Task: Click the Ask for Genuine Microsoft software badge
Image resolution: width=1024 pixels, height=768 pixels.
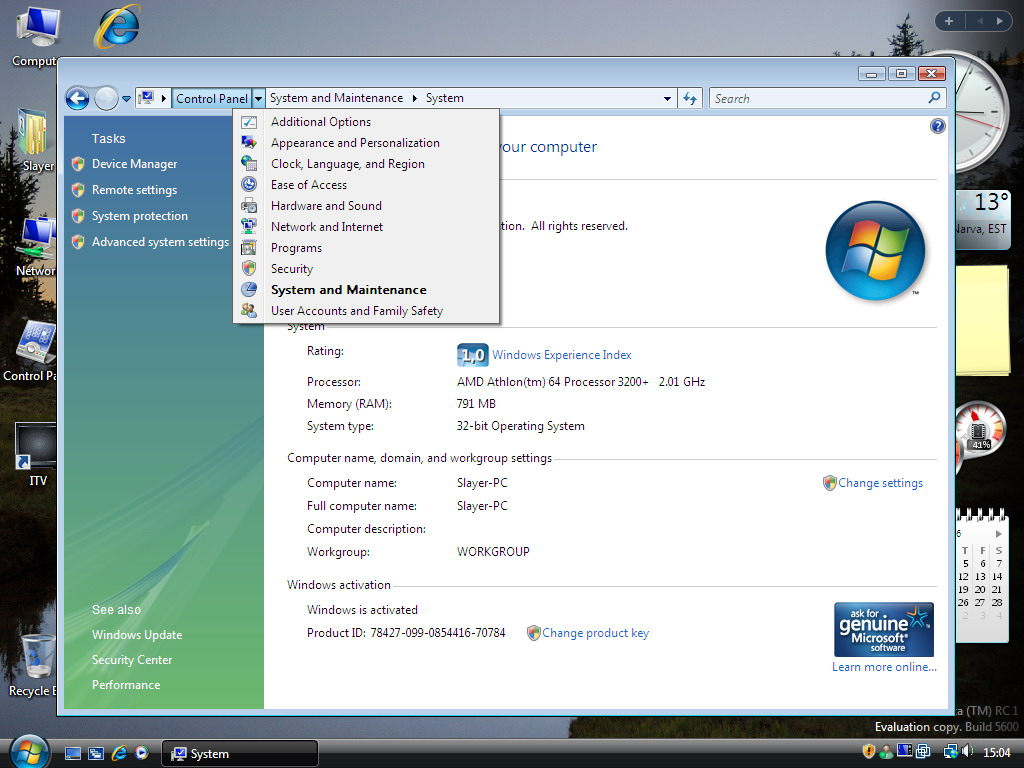Action: click(884, 630)
